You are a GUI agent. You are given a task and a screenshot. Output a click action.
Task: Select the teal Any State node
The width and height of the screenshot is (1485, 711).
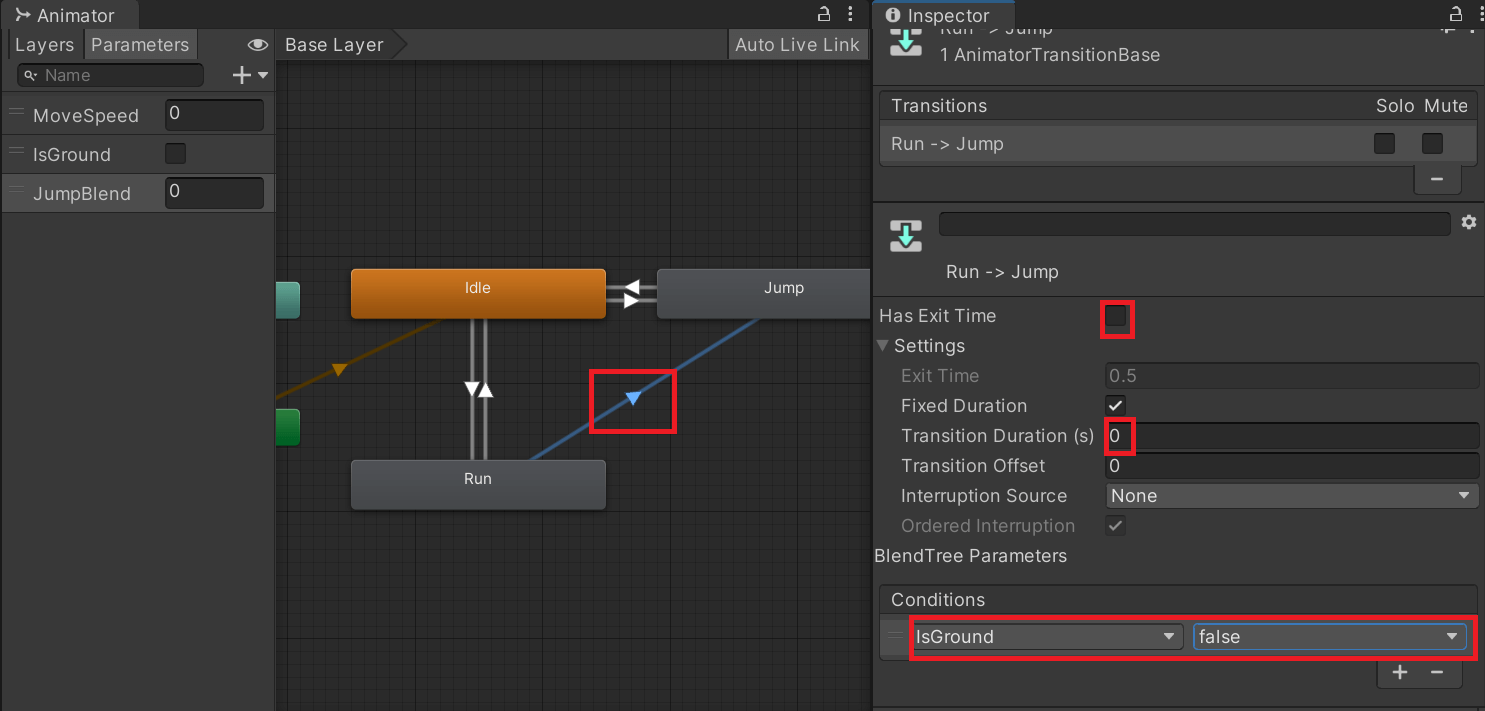pos(288,300)
